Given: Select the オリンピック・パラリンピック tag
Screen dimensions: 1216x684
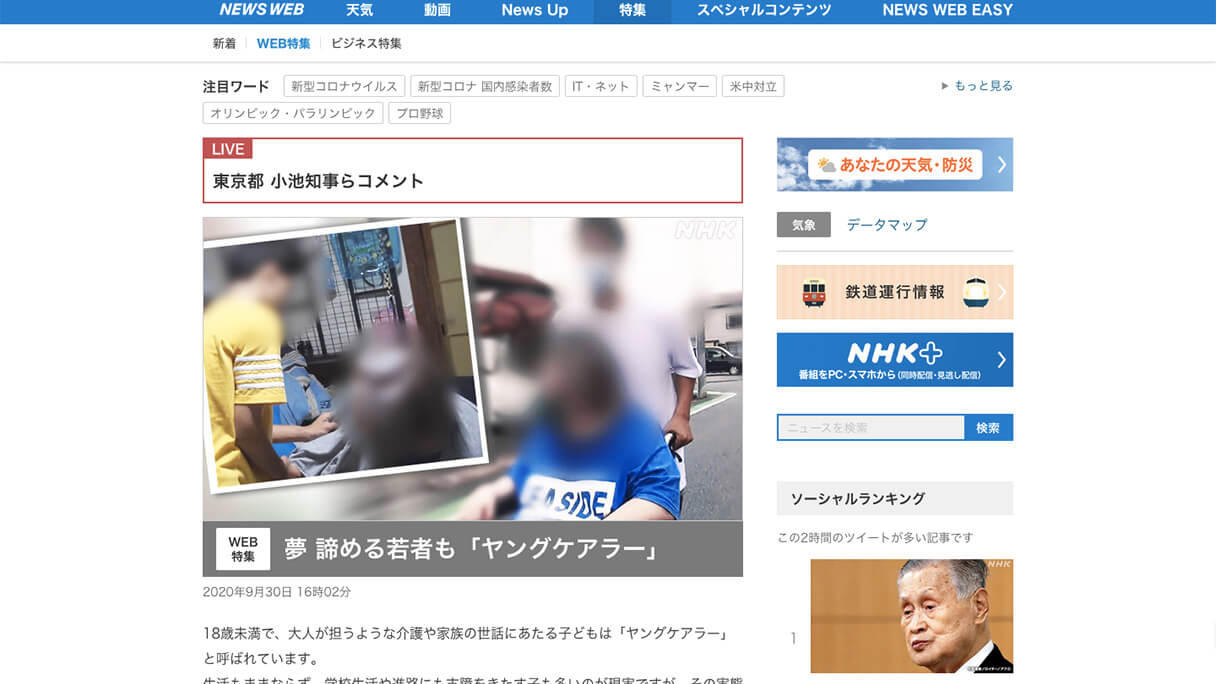Looking at the screenshot, I should pos(293,113).
